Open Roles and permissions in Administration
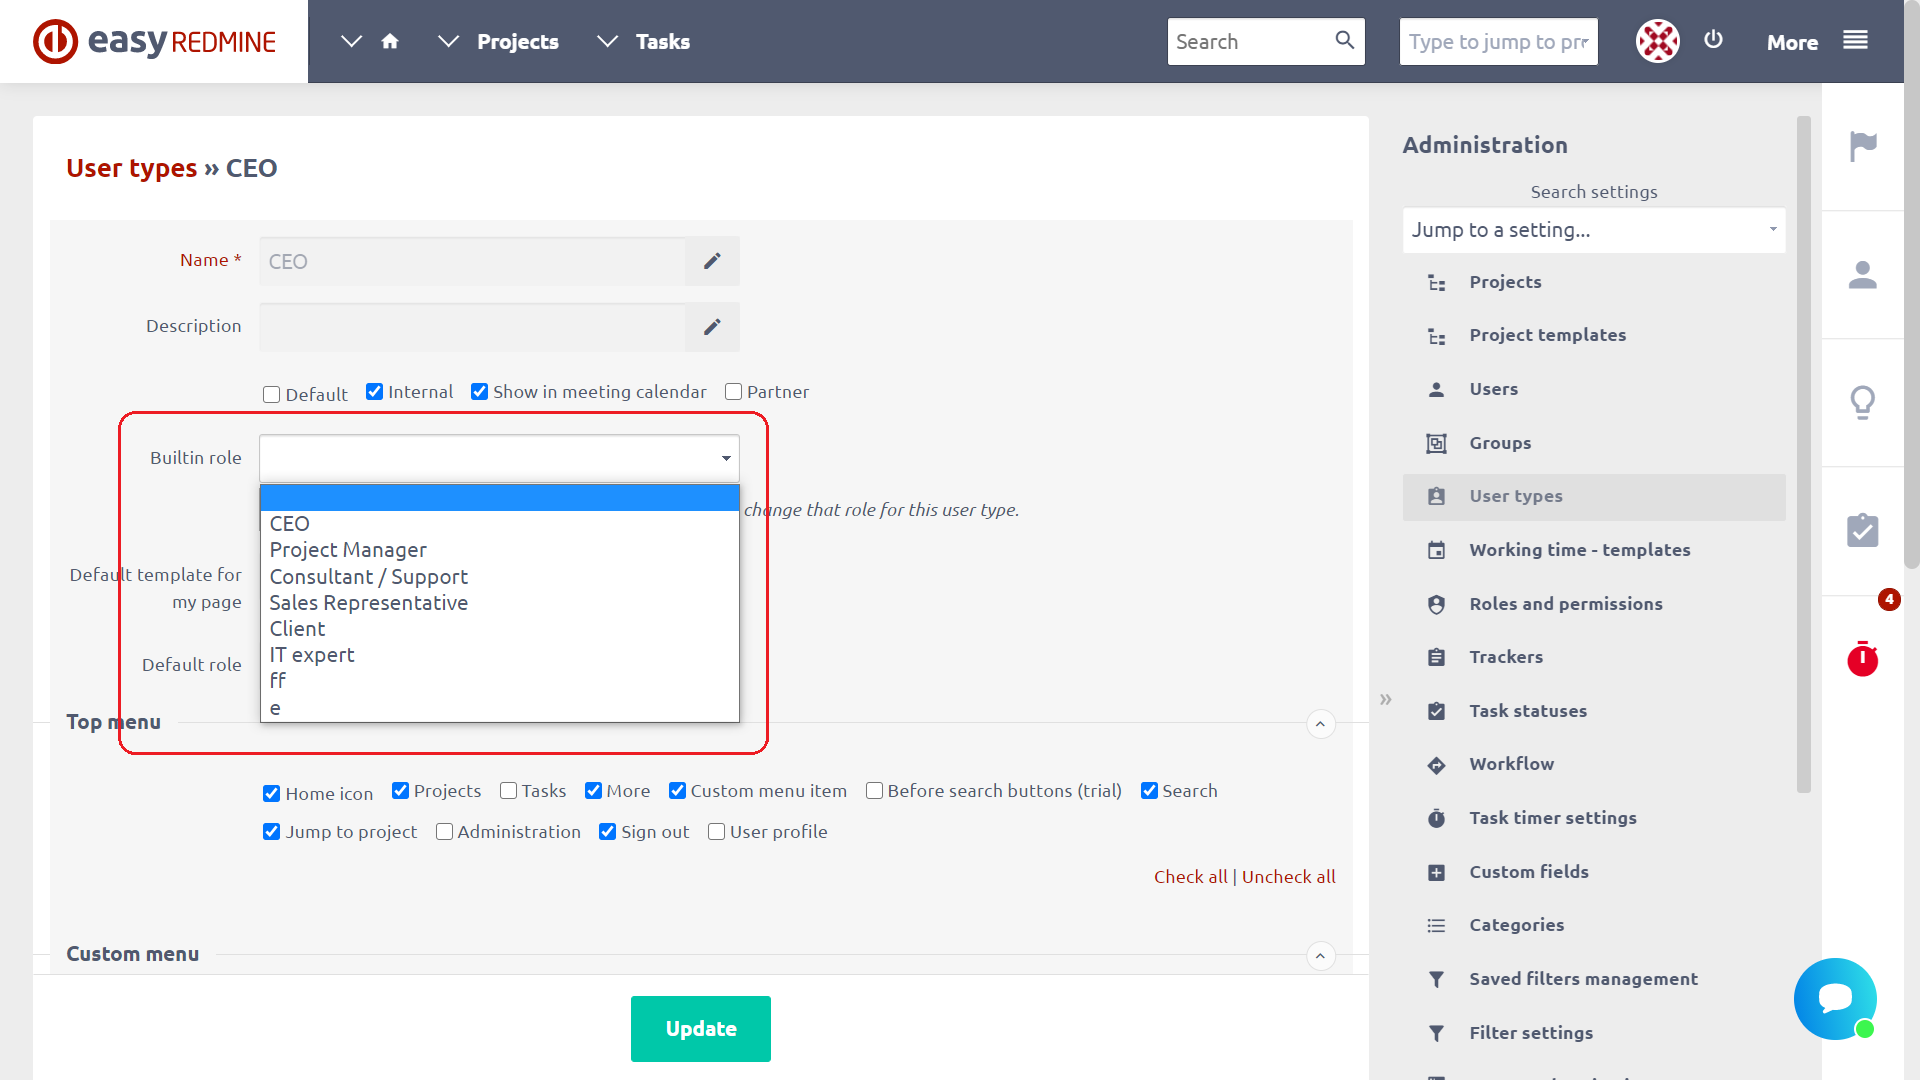Viewport: 1920px width, 1080px height. click(1565, 604)
